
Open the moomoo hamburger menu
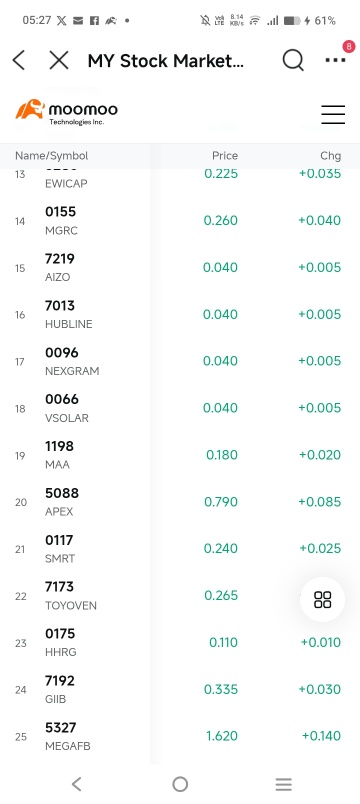333,114
